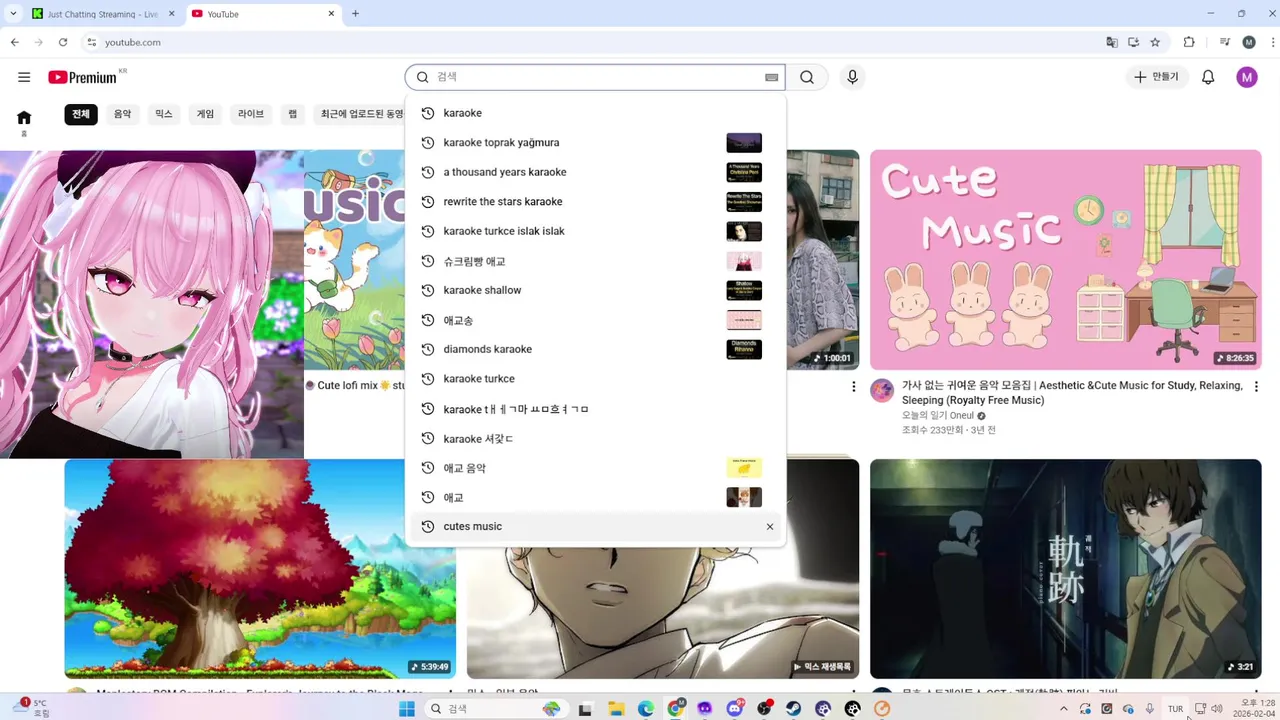Screen dimensions: 1280x720
Task: Choose 'karaoke' search suggestion
Action: (595, 113)
